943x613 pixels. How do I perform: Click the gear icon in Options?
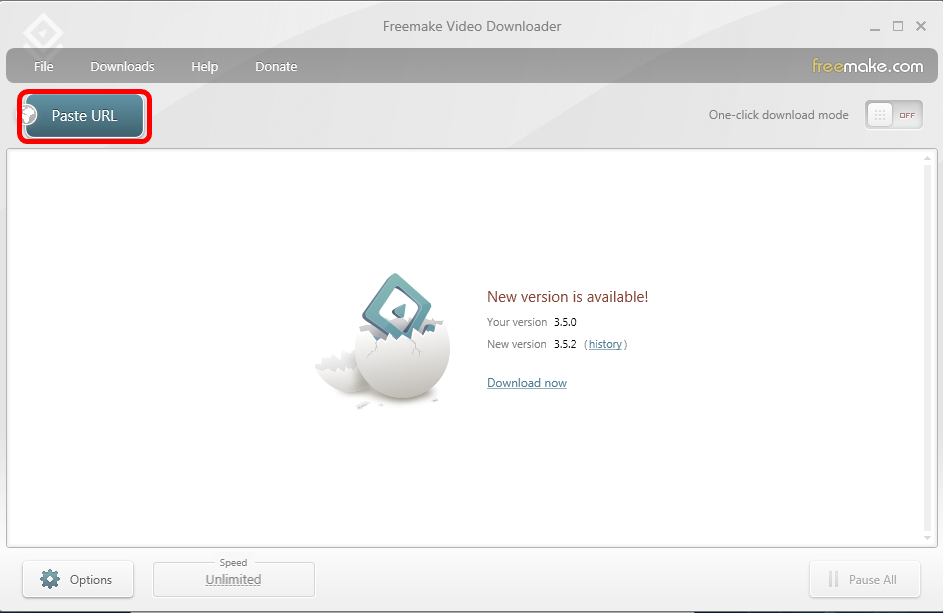(x=50, y=579)
